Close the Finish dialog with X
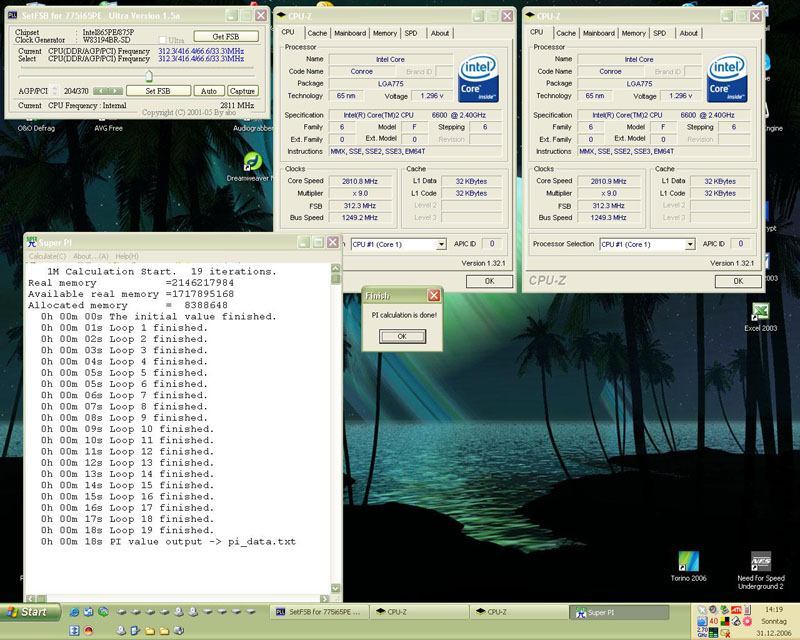Viewport: 800px width, 640px height. click(433, 295)
